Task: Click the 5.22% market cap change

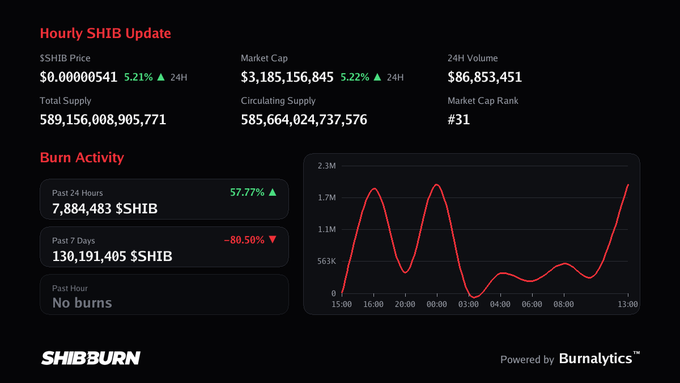Action: coord(355,77)
